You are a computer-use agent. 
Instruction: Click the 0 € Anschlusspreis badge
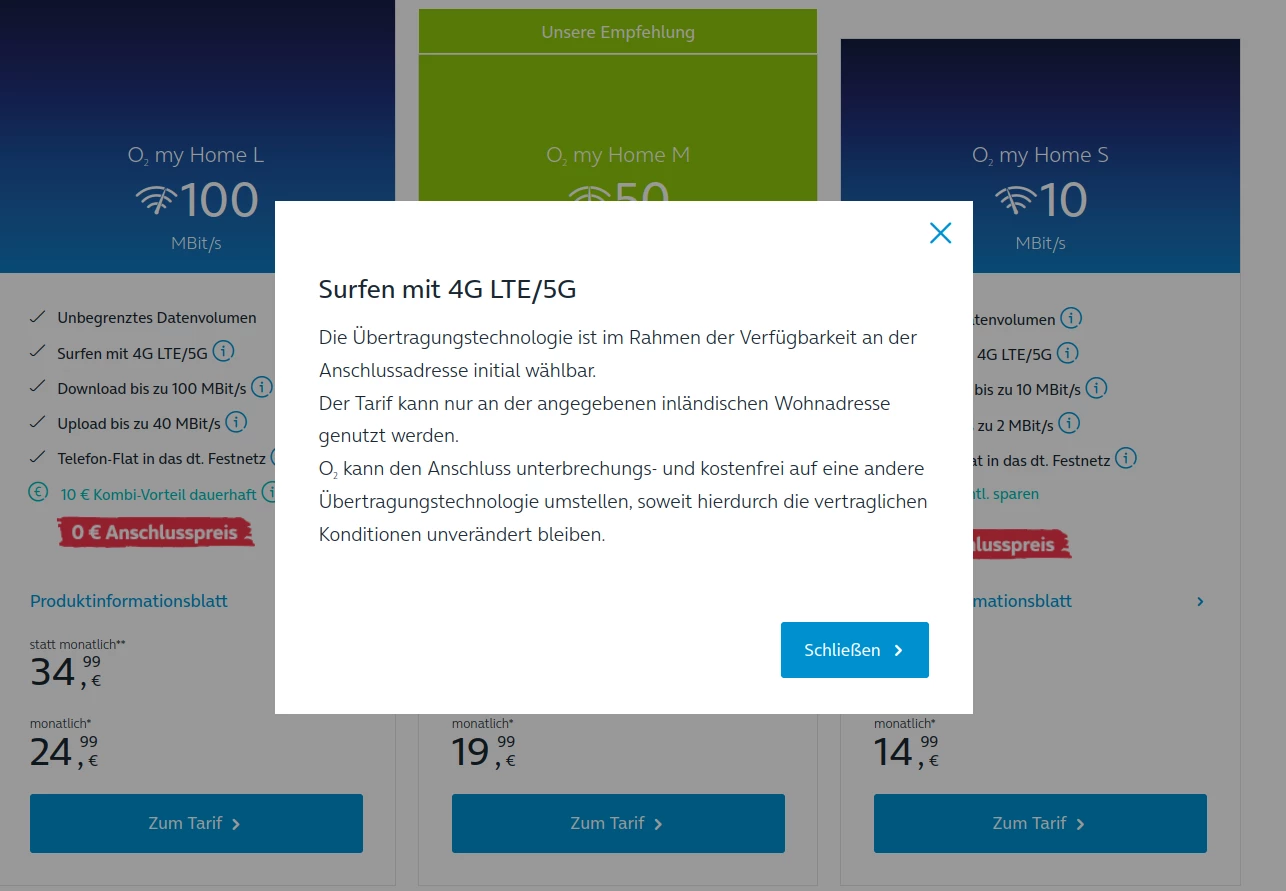coord(155,532)
